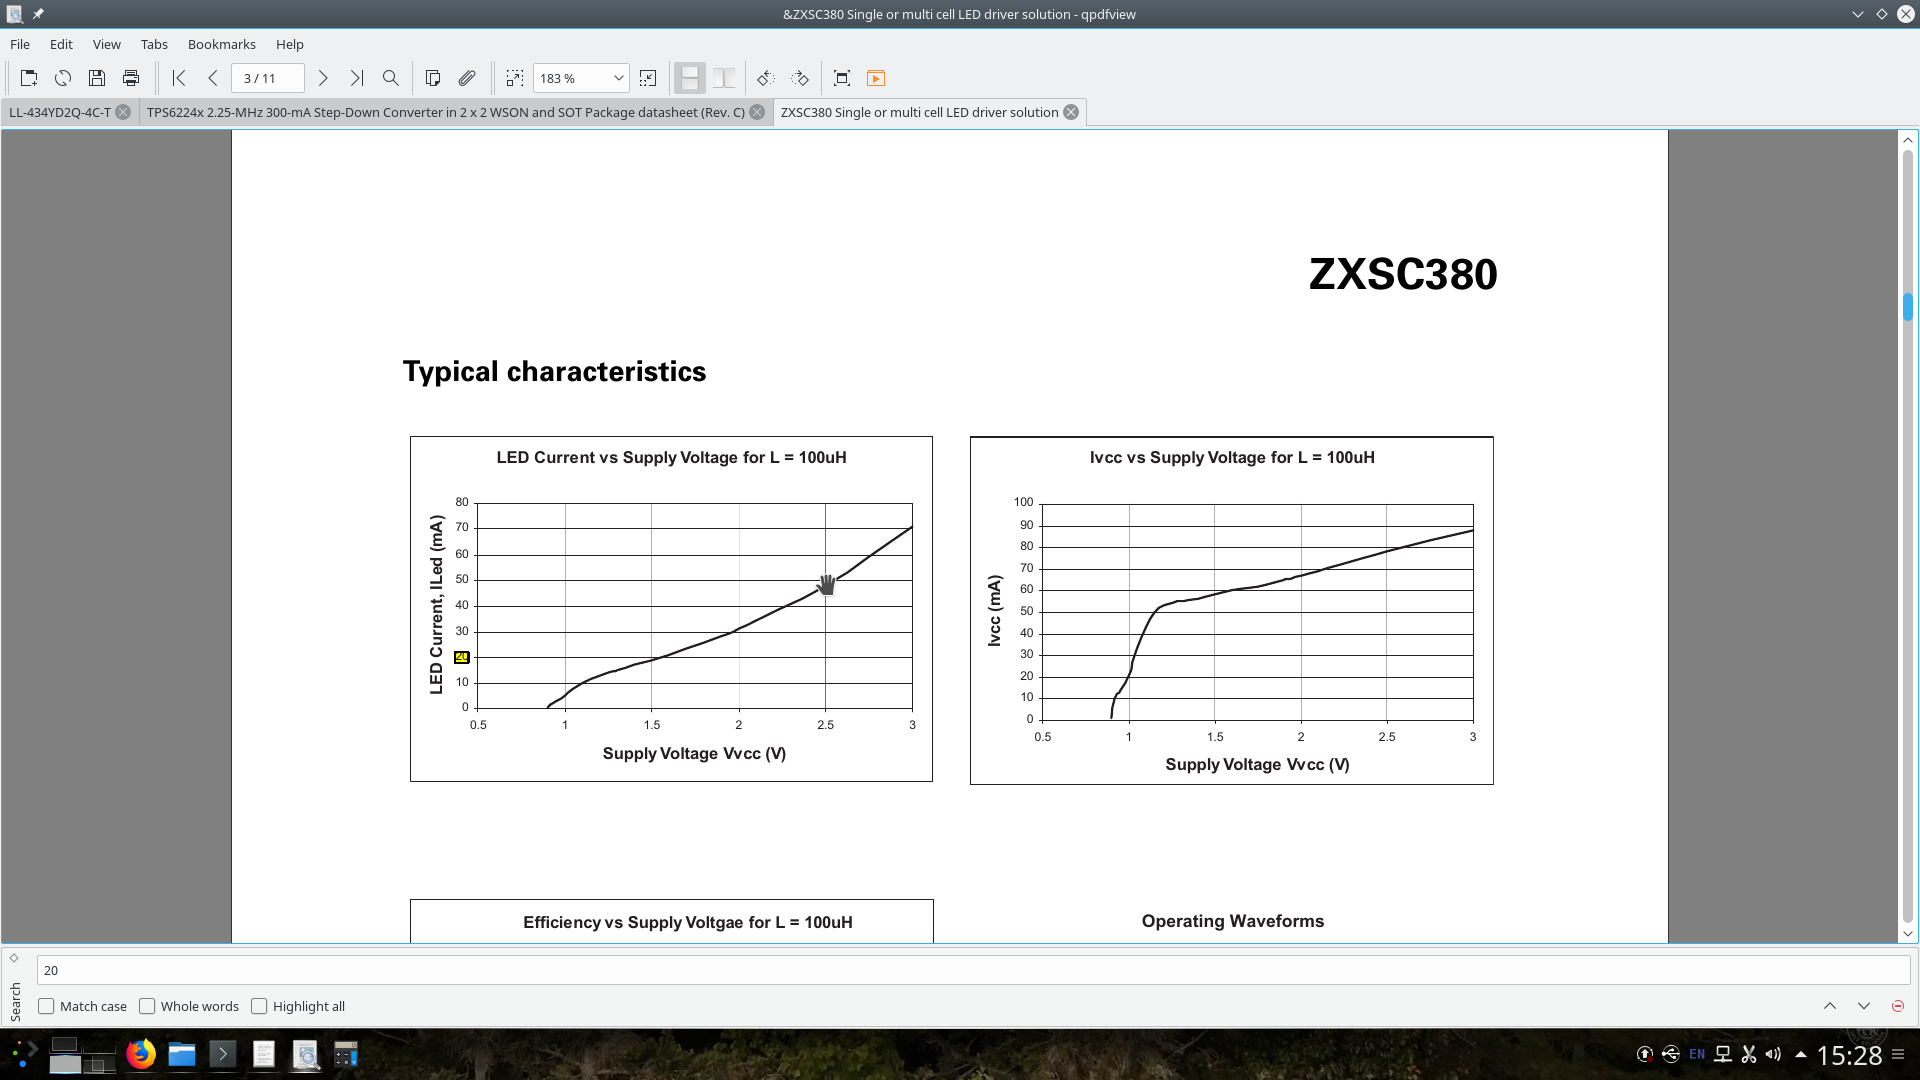Click the copy to clipboard mode icon
Viewport: 1920px width, 1080px height.
point(433,78)
